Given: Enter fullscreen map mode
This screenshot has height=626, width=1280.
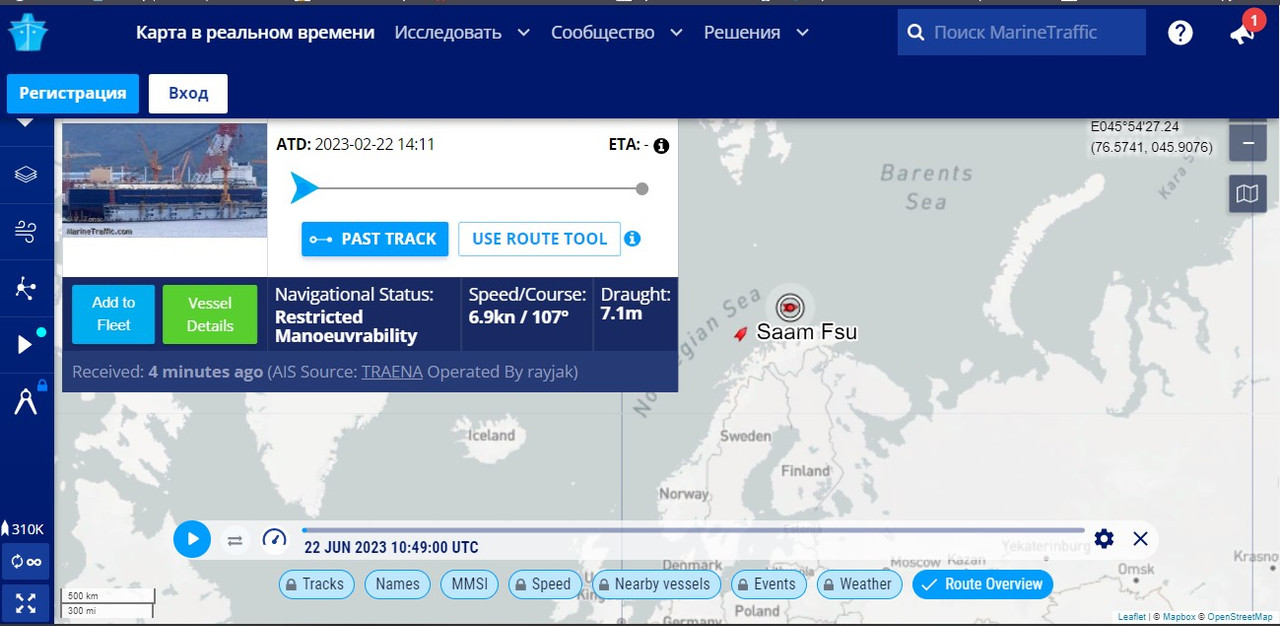Looking at the screenshot, I should click(x=27, y=602).
